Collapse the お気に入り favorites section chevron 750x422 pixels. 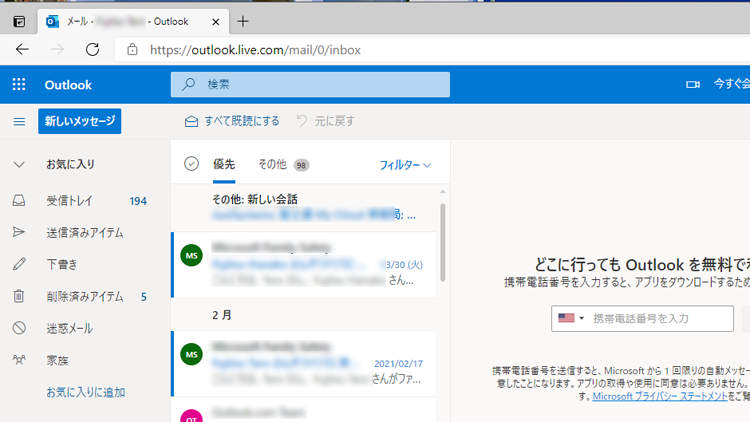19,165
